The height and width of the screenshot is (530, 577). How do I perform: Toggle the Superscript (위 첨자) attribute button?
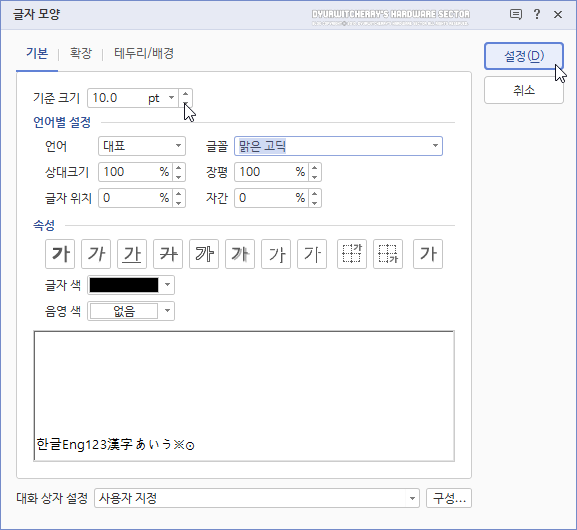(352, 254)
